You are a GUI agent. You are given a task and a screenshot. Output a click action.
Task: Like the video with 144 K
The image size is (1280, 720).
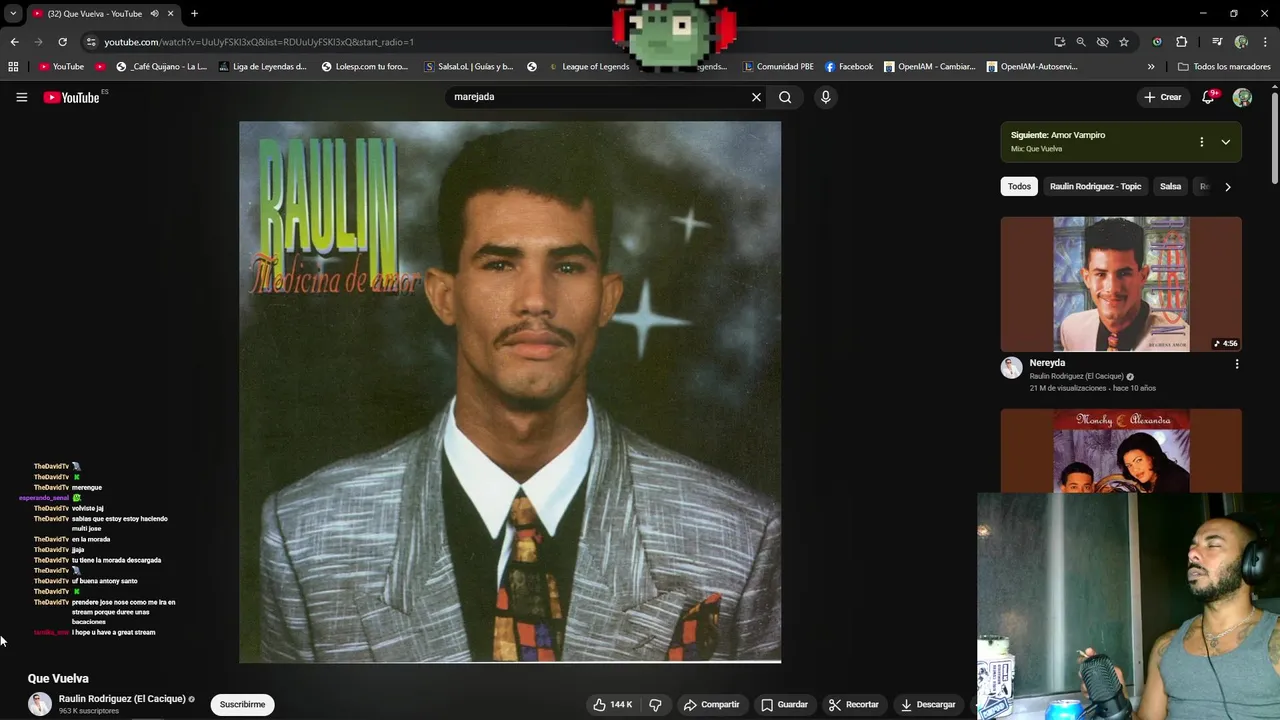[x=613, y=704]
